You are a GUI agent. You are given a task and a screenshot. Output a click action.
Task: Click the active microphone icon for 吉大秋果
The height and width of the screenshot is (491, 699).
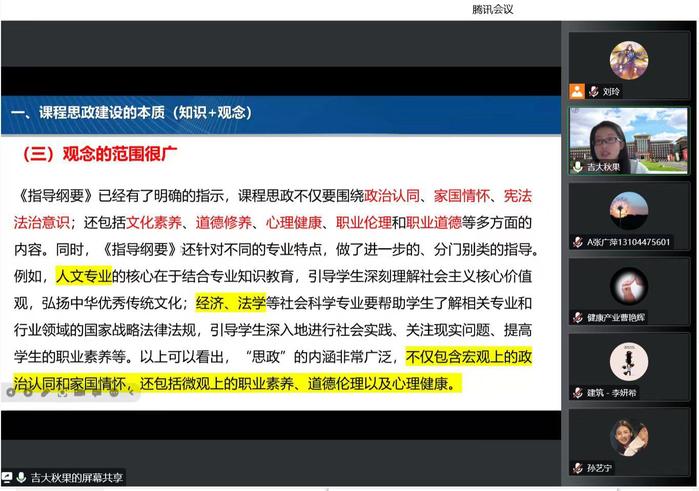pos(577,166)
